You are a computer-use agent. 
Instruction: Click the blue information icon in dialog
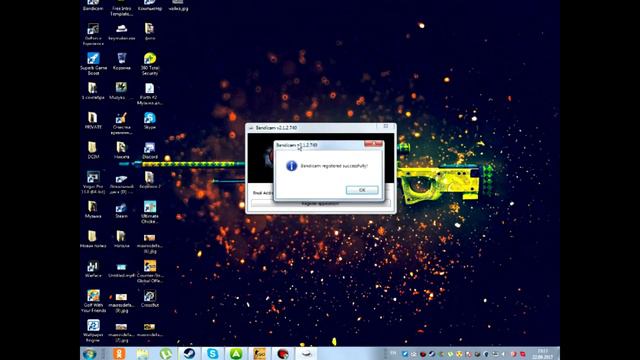click(291, 166)
